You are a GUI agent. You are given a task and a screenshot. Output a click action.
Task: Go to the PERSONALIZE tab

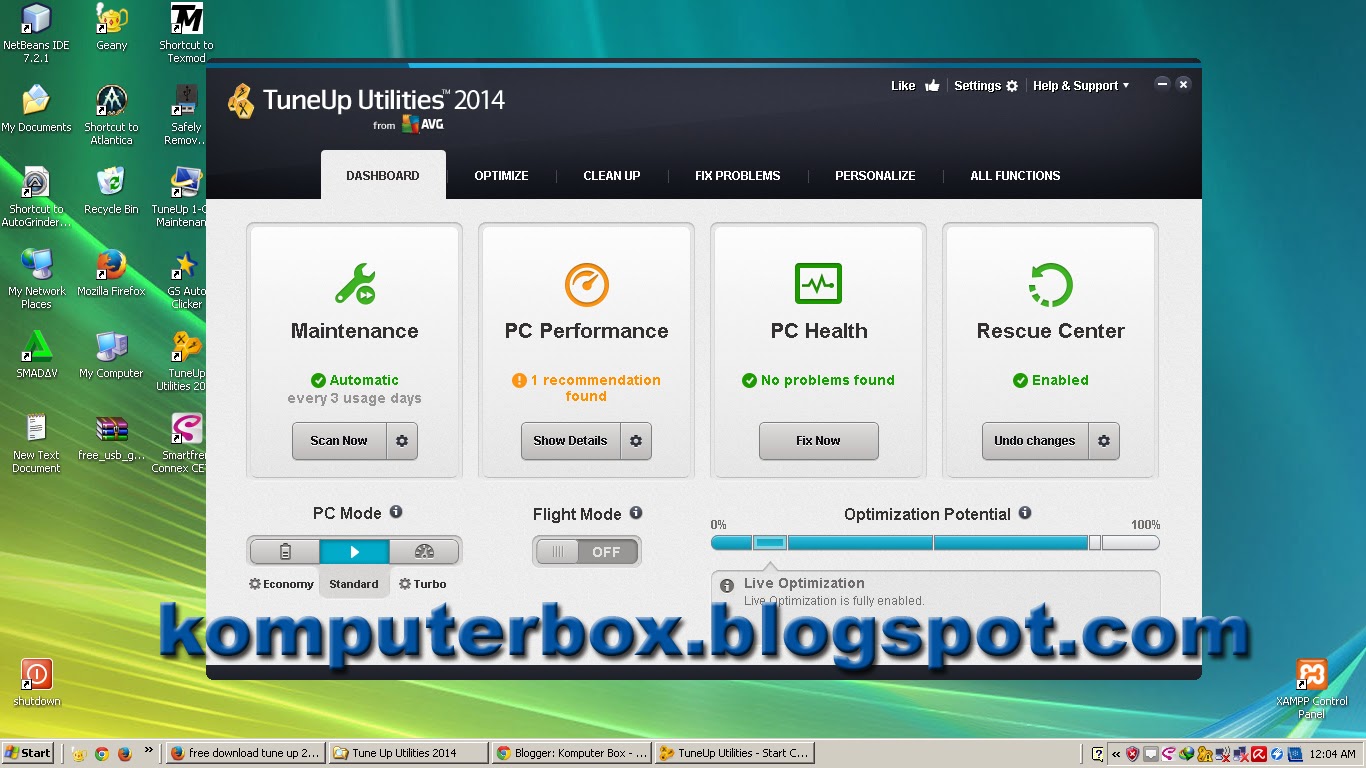[875, 175]
